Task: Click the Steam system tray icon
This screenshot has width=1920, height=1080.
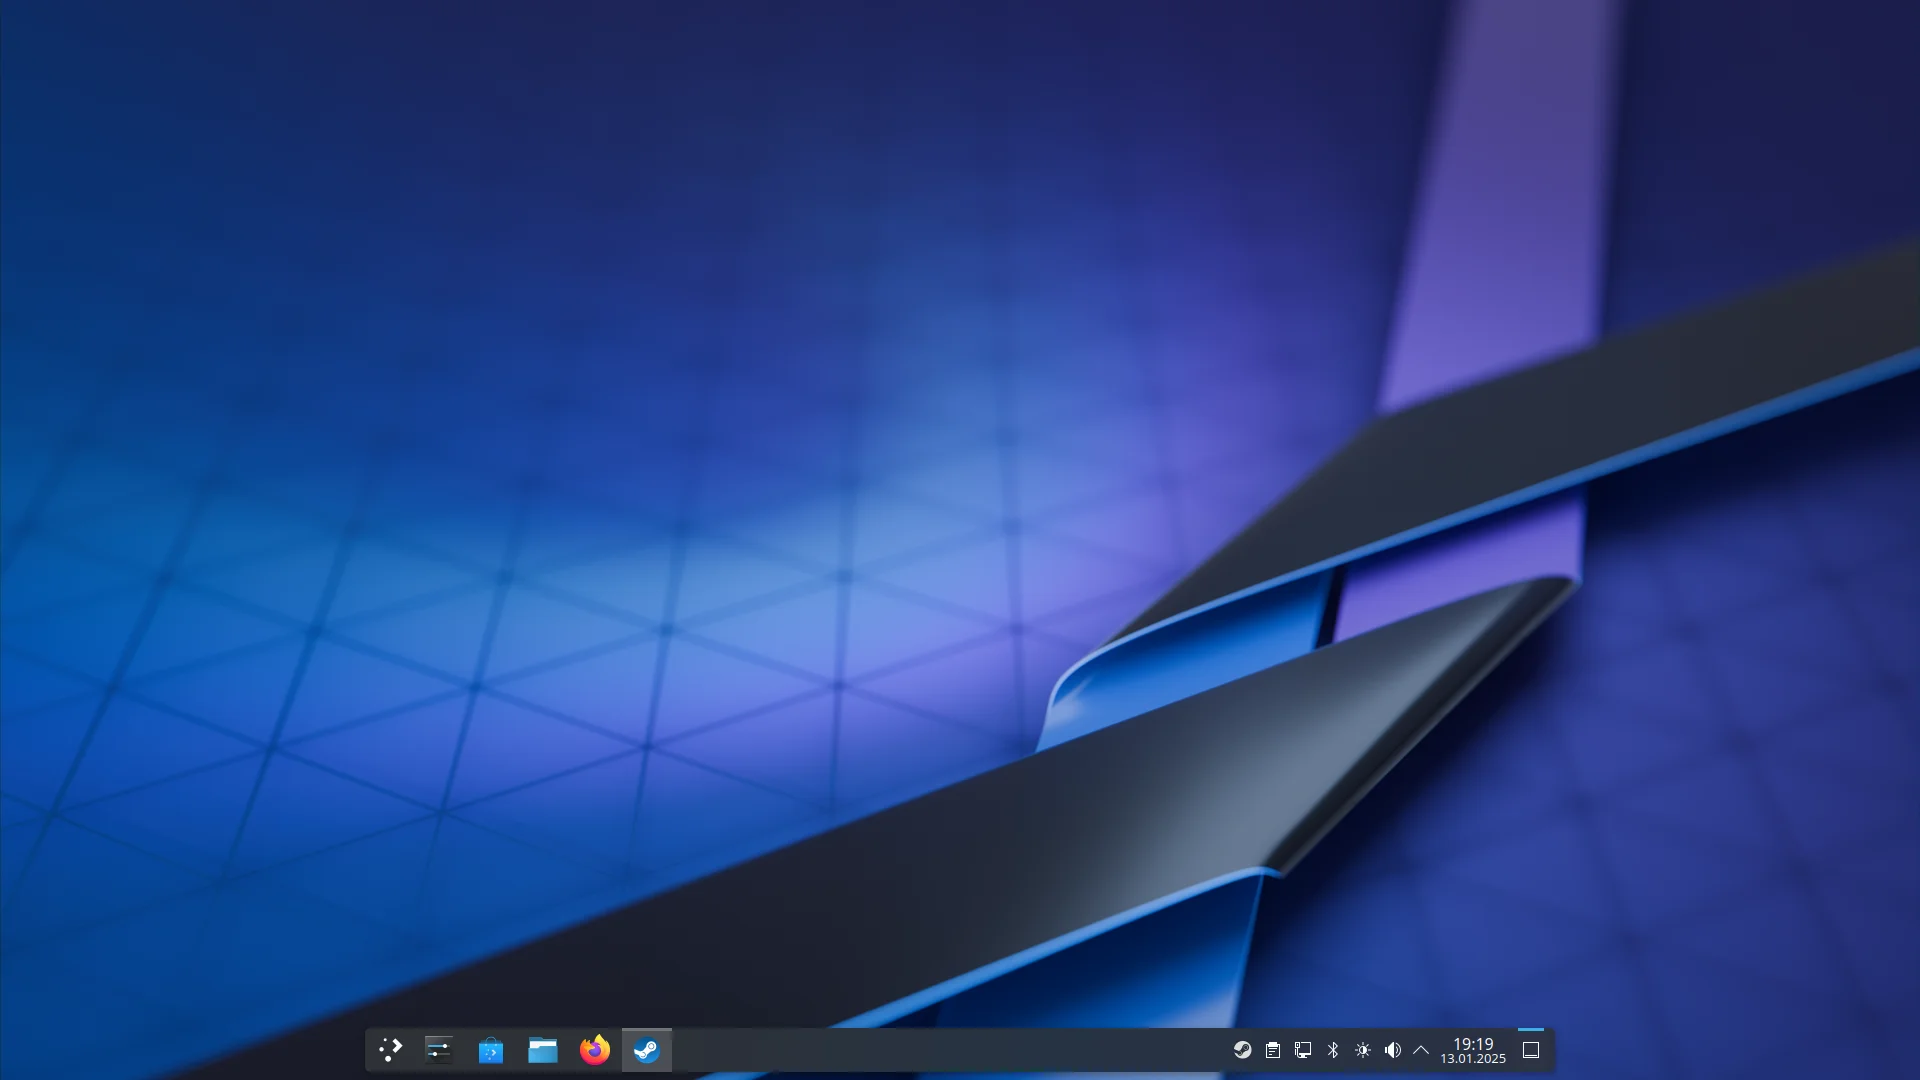Action: point(1243,1050)
